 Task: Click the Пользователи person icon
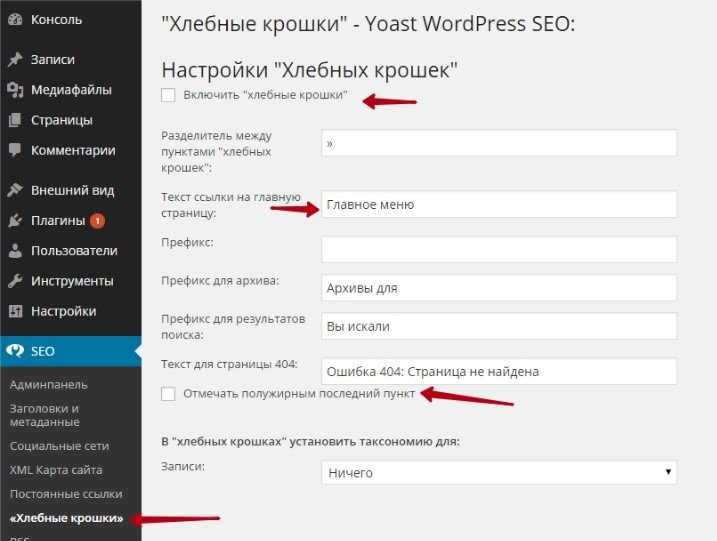point(15,251)
